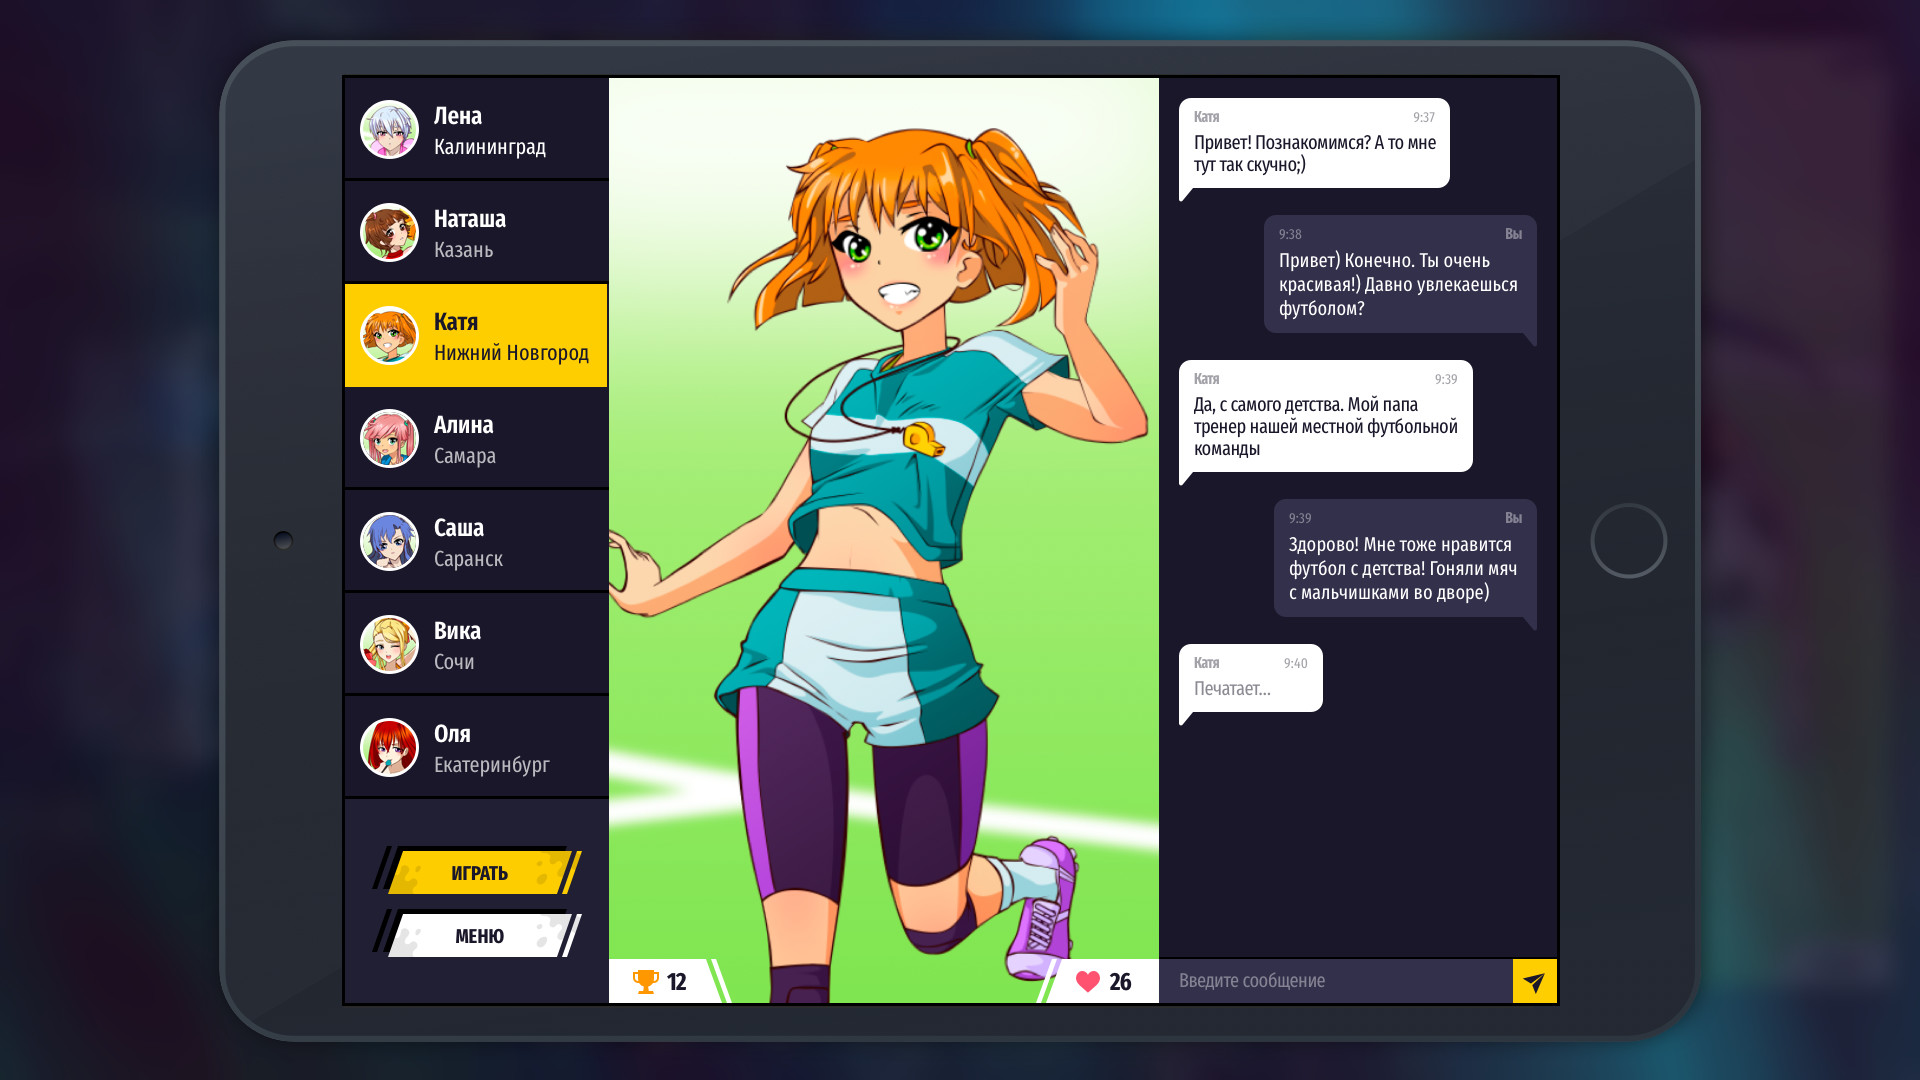Click Лена's round avatar icon
The image size is (1920, 1080).
coord(389,130)
